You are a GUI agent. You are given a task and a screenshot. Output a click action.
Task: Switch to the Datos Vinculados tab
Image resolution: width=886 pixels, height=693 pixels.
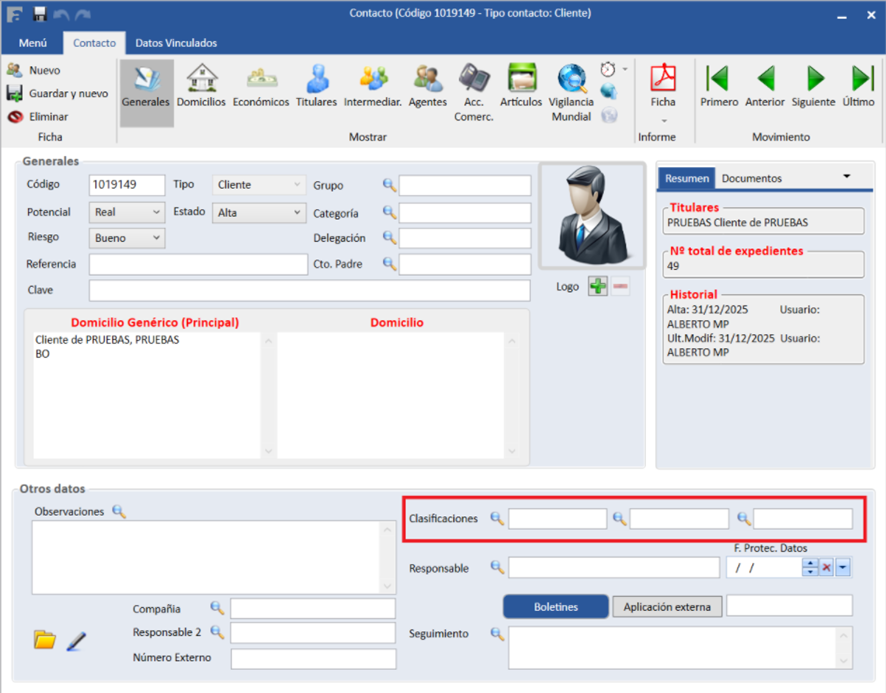(x=176, y=43)
